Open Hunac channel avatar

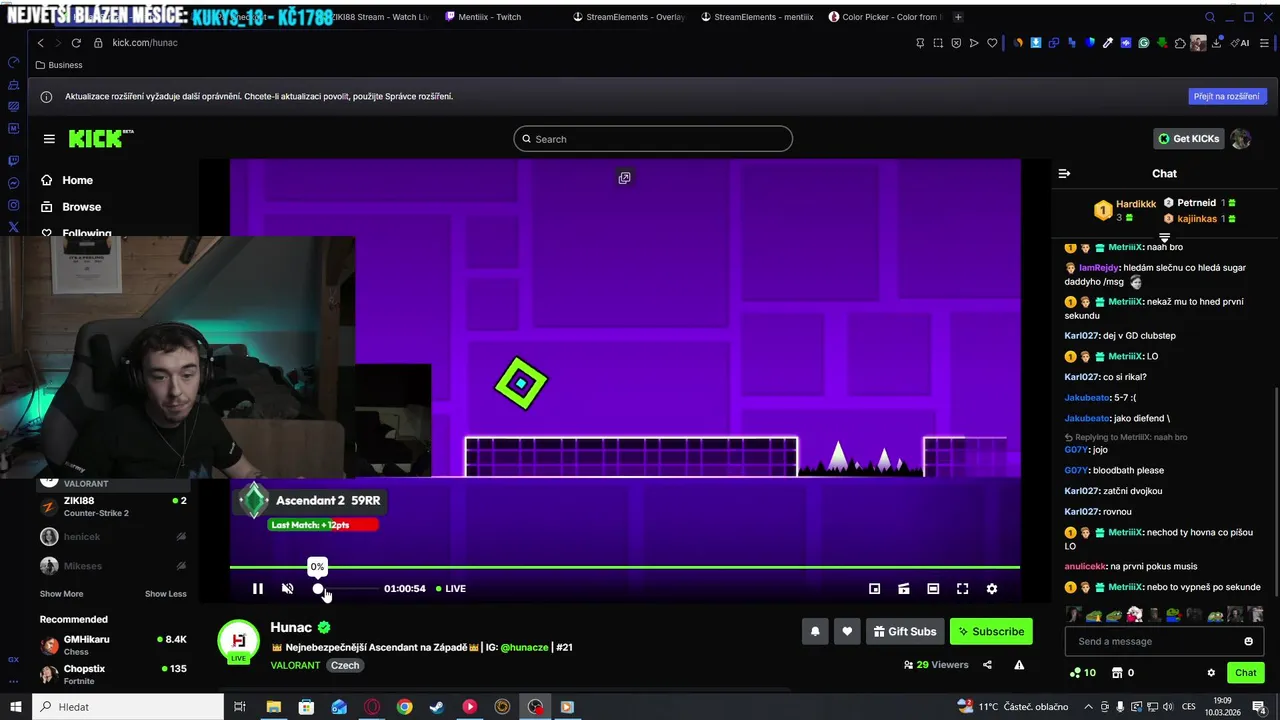pyautogui.click(x=239, y=641)
